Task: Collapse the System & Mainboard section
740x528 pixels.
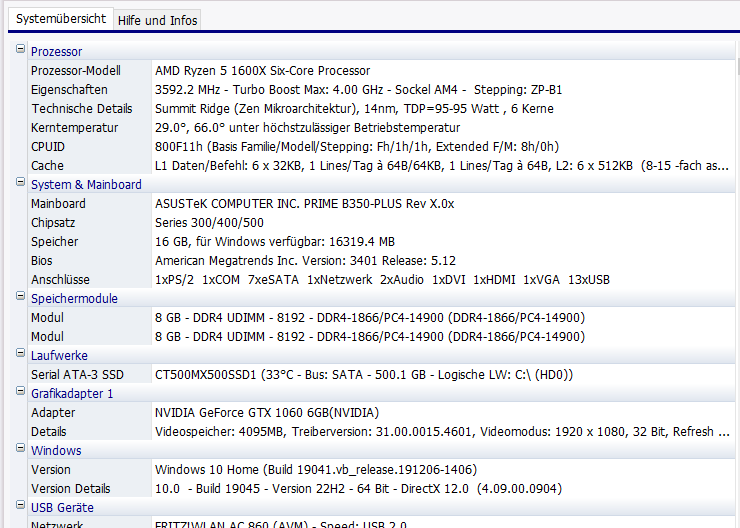Action: pyautogui.click(x=20, y=182)
